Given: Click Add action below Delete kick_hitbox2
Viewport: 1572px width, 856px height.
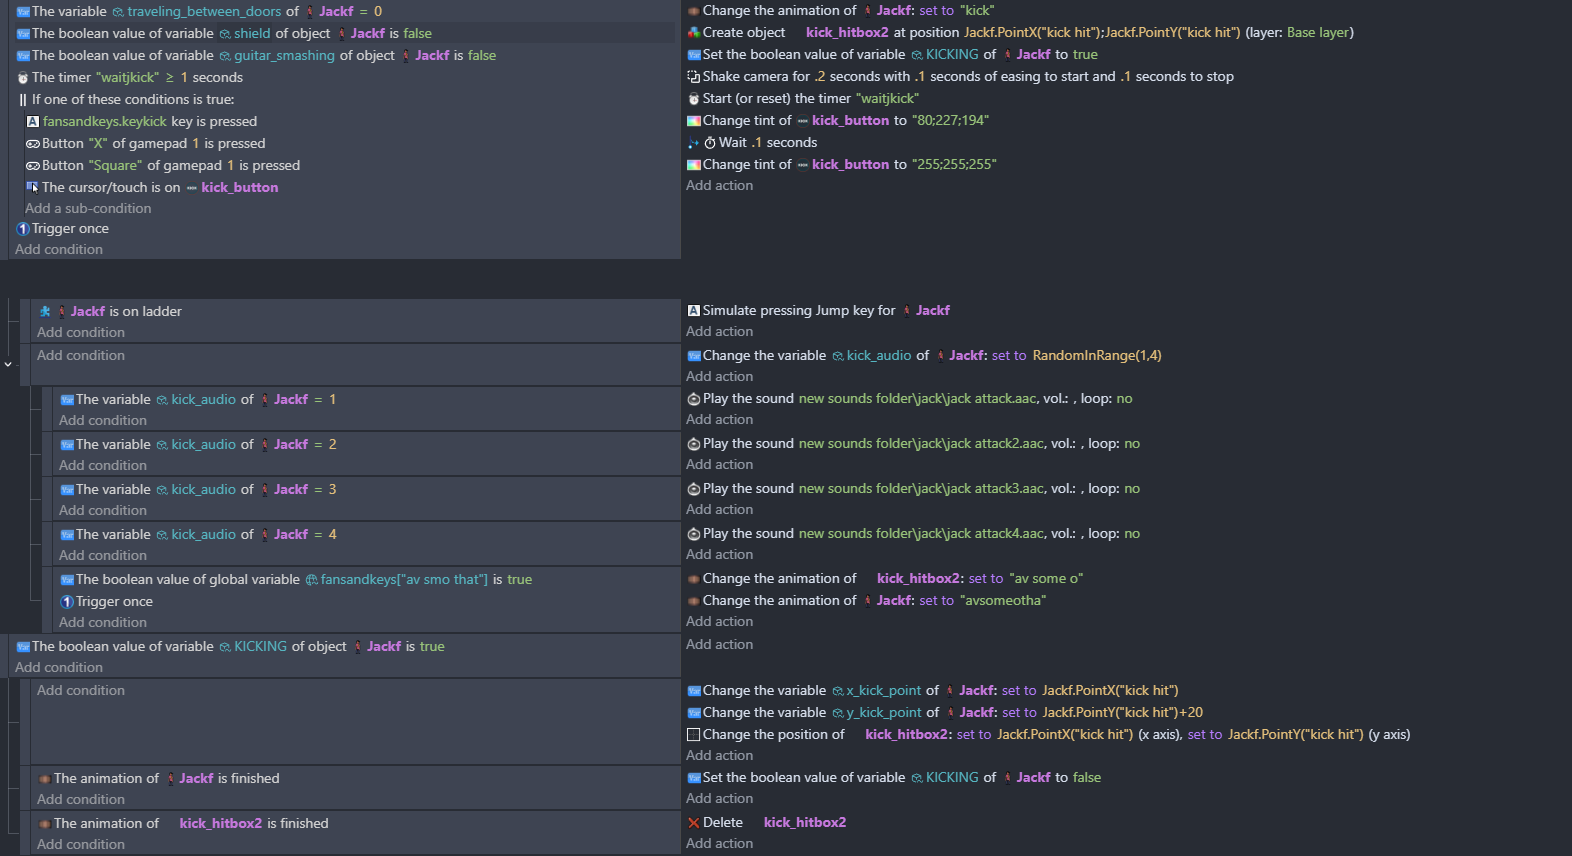Looking at the screenshot, I should coord(719,844).
